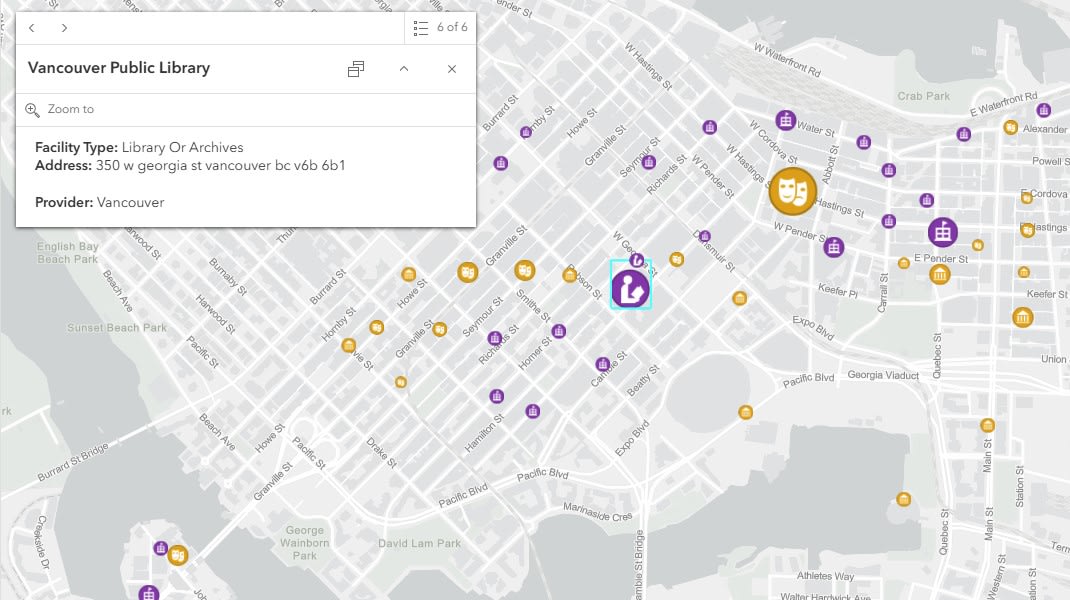Click theatre masks marker on Granville St near Howe St
1070x600 pixels.
pos(467,272)
